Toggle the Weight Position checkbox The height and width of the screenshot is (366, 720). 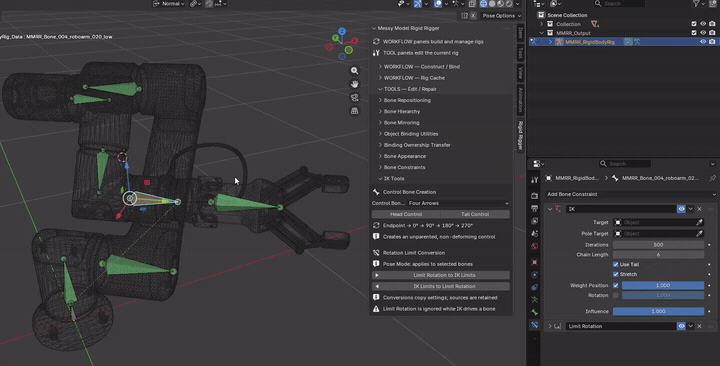click(x=616, y=285)
